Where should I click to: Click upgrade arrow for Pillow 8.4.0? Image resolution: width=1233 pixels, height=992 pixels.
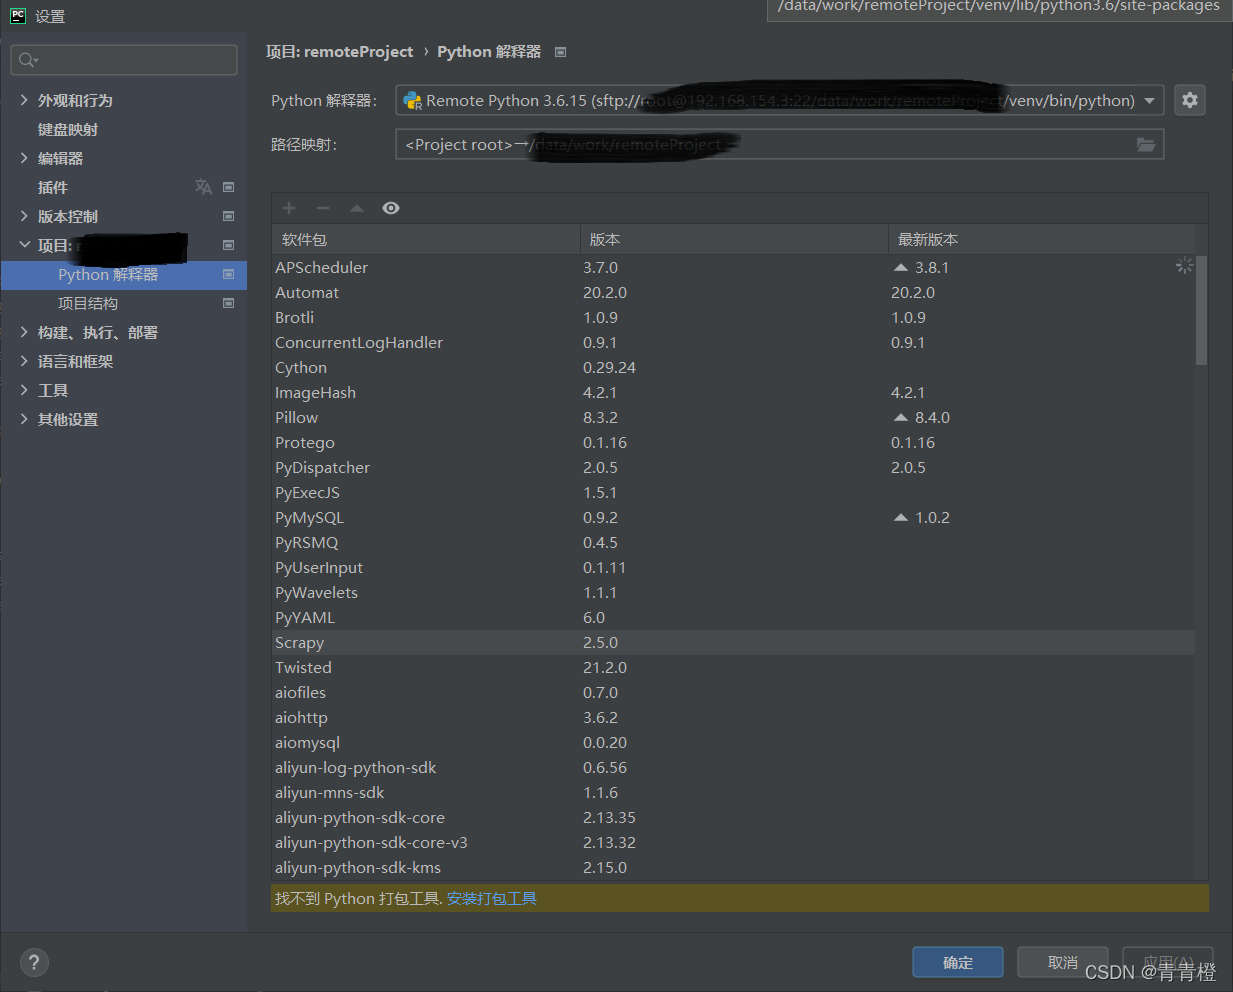(x=901, y=417)
